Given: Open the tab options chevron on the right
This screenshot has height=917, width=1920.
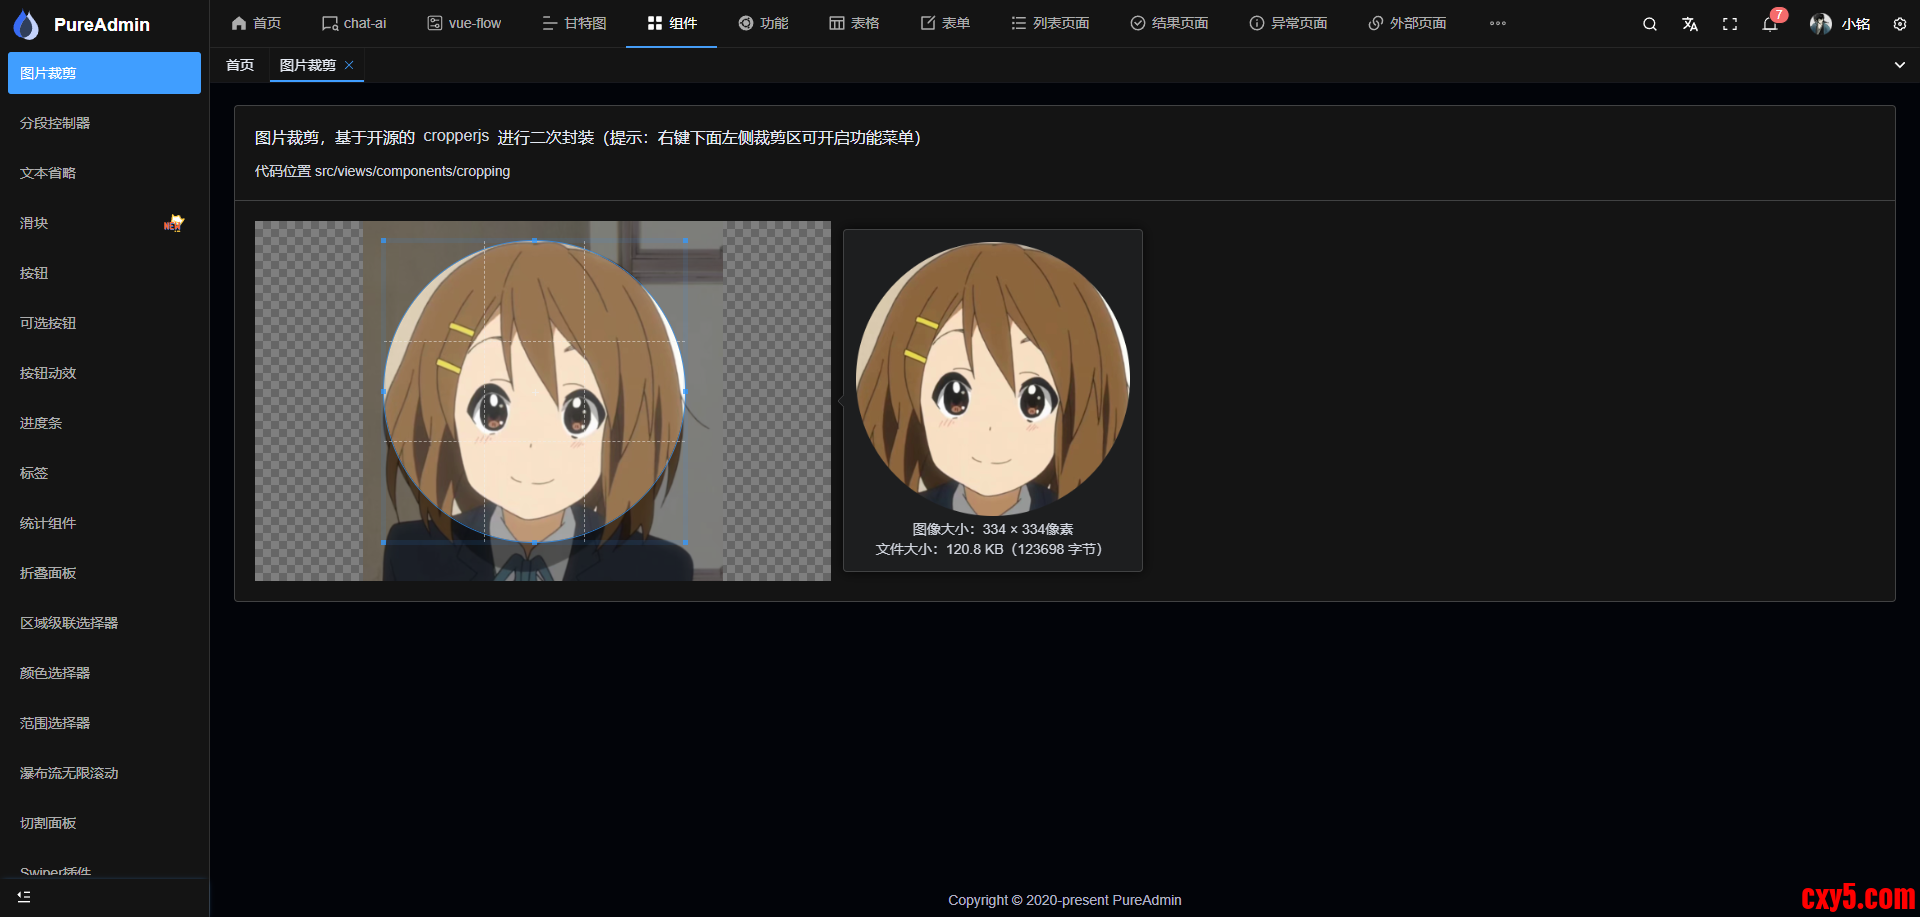Looking at the screenshot, I should 1899,64.
